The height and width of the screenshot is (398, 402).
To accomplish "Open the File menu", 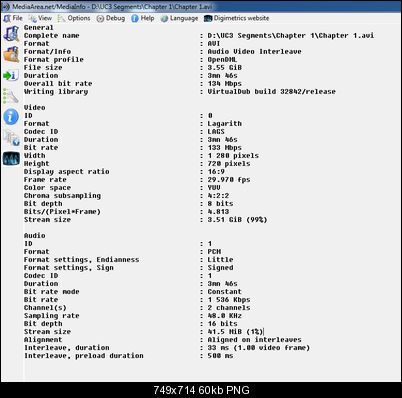I will [x=13, y=18].
